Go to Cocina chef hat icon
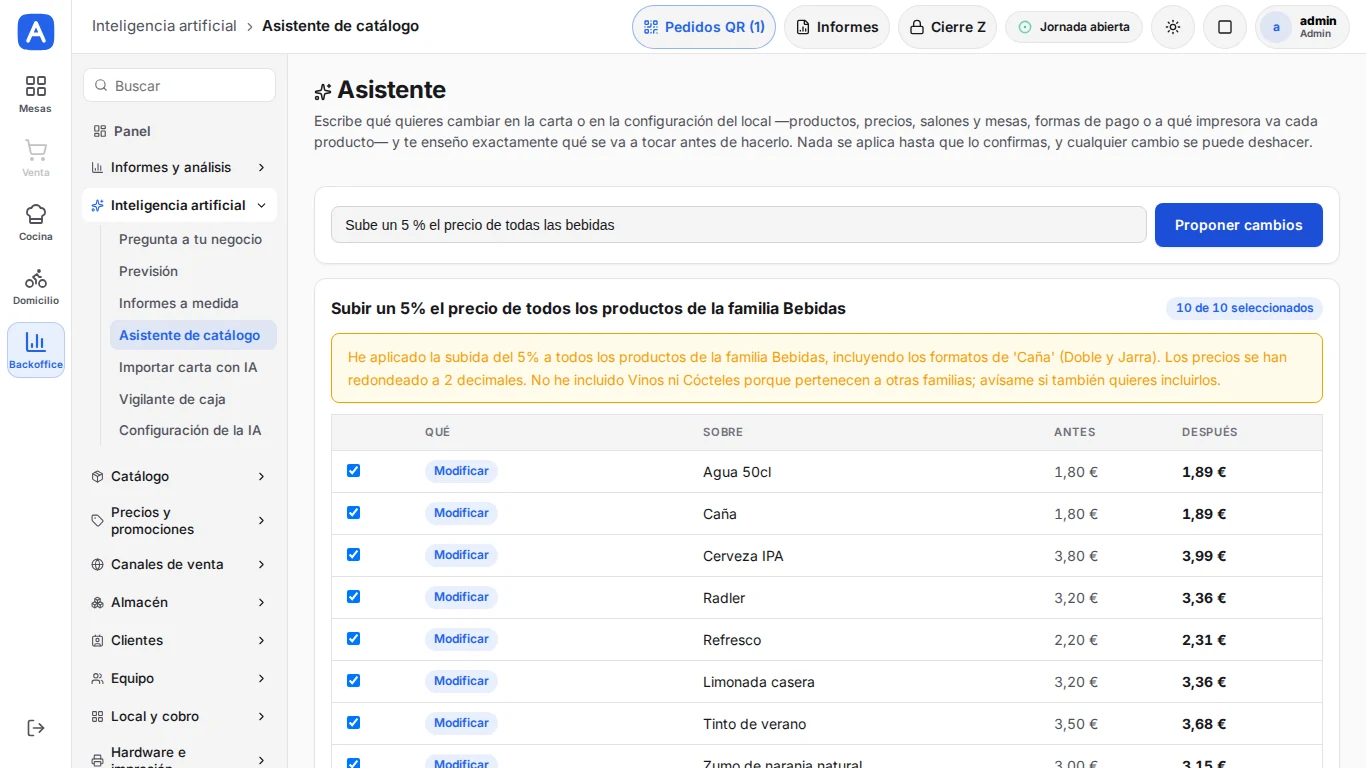Image resolution: width=1366 pixels, height=768 pixels. point(36,222)
